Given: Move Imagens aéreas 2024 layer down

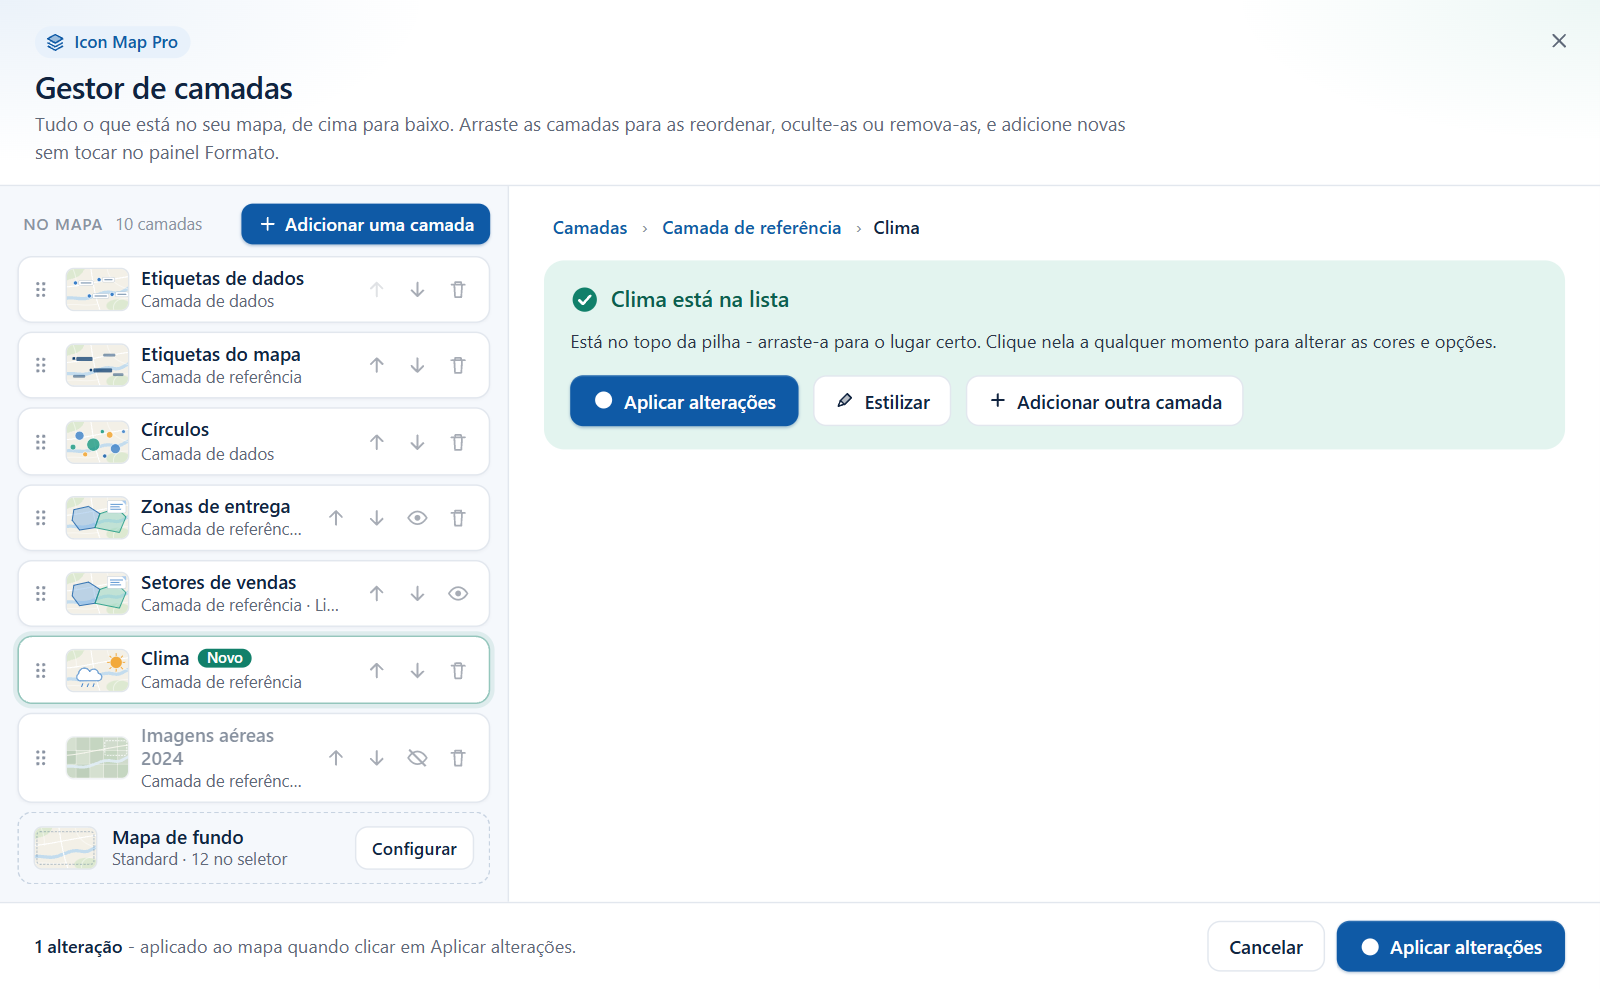Looking at the screenshot, I should pos(376,758).
